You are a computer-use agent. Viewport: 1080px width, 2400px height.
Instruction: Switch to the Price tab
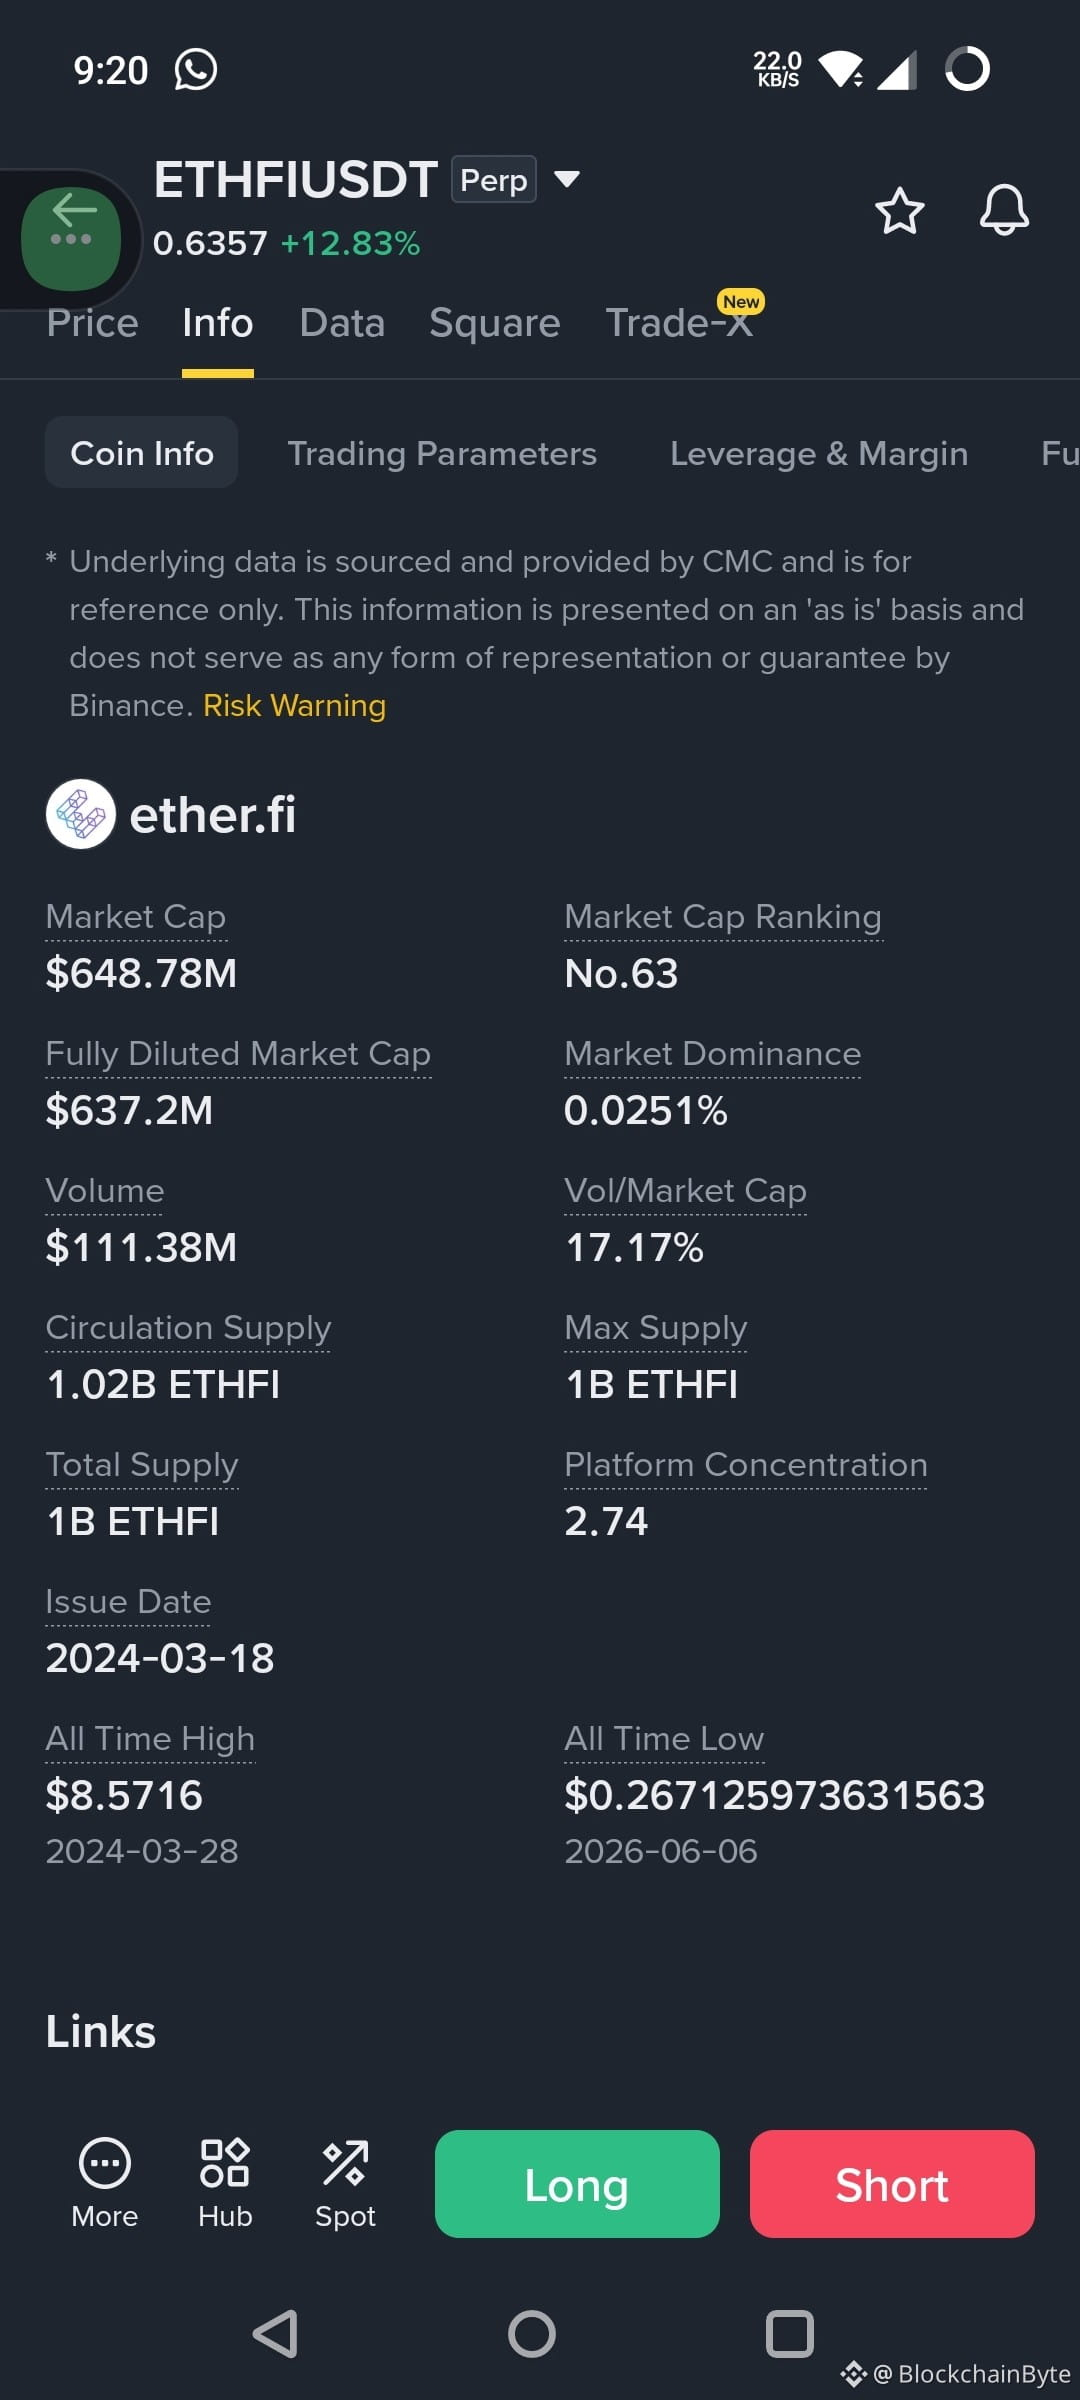point(92,323)
